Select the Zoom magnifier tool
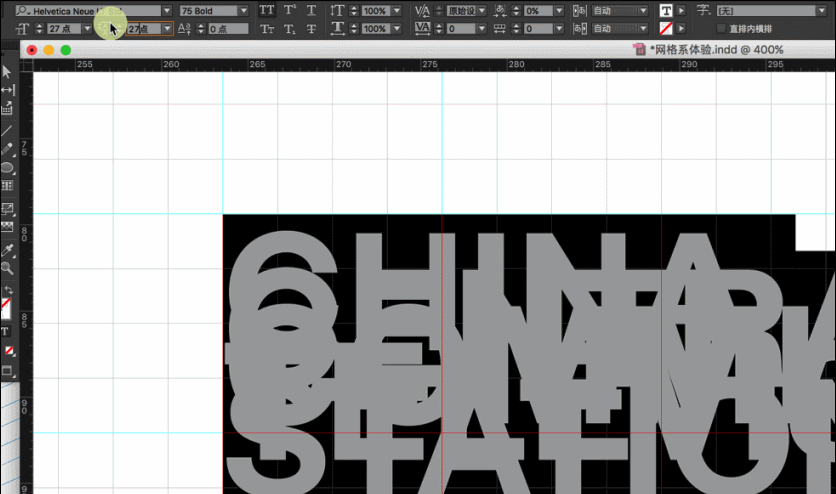The width and height of the screenshot is (836, 494). pyautogui.click(x=7, y=268)
